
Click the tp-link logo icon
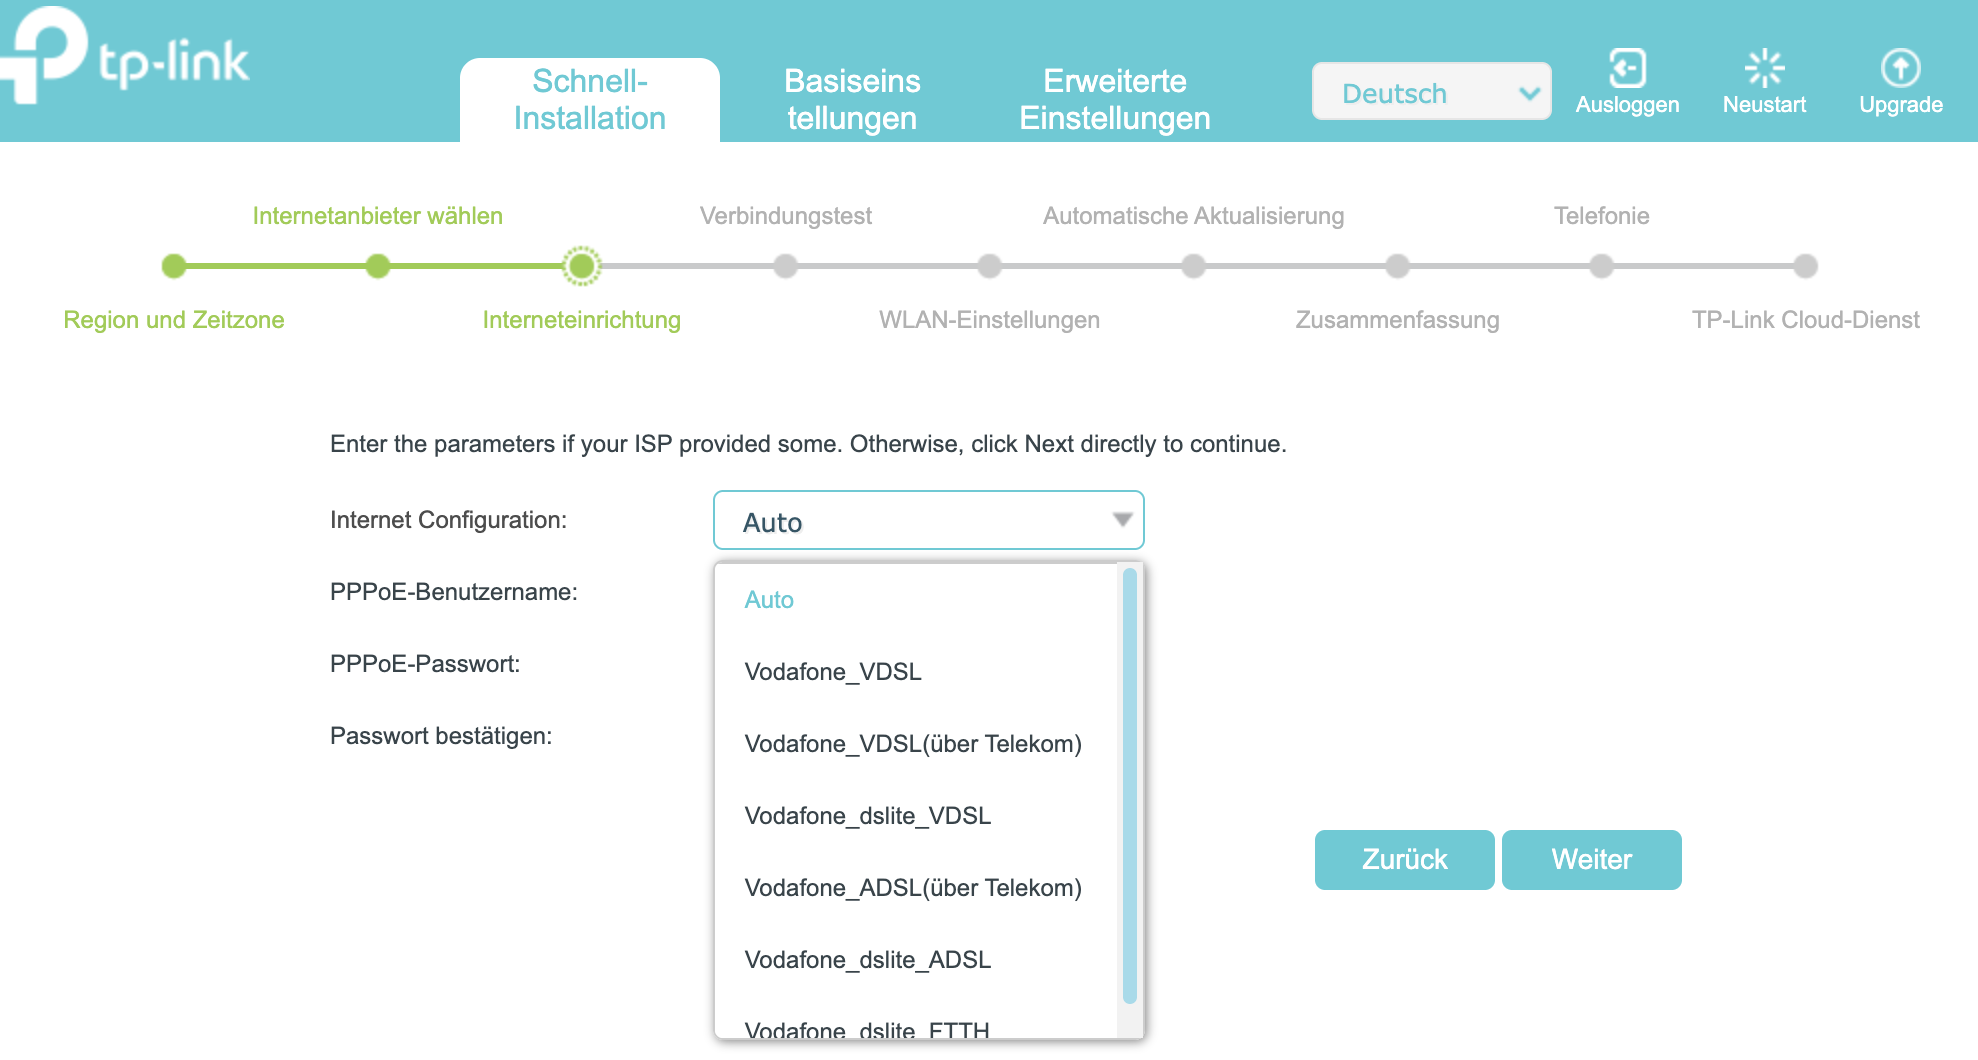pos(45,55)
